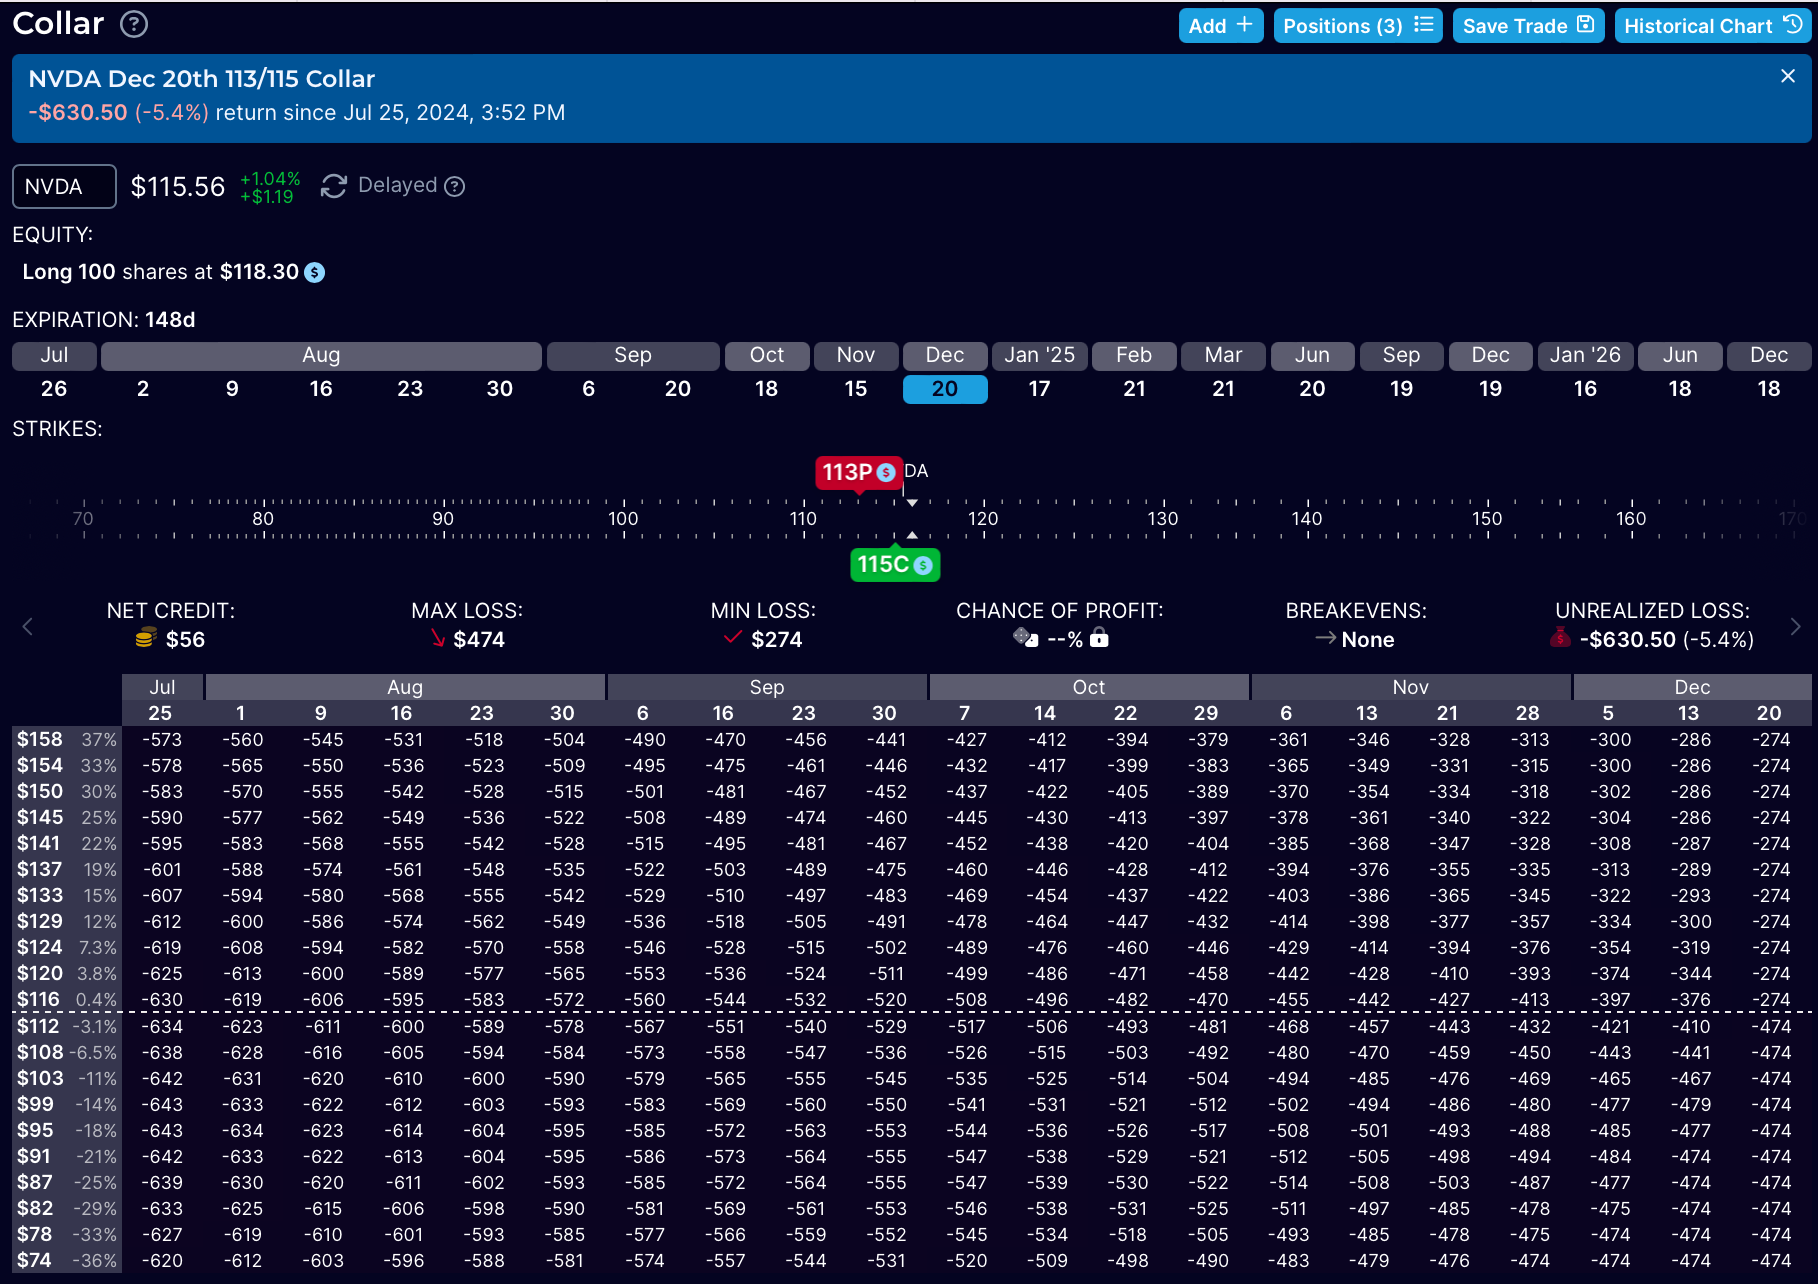Go to previous stats with left chevron
The height and width of the screenshot is (1284, 1818).
pos(28,627)
